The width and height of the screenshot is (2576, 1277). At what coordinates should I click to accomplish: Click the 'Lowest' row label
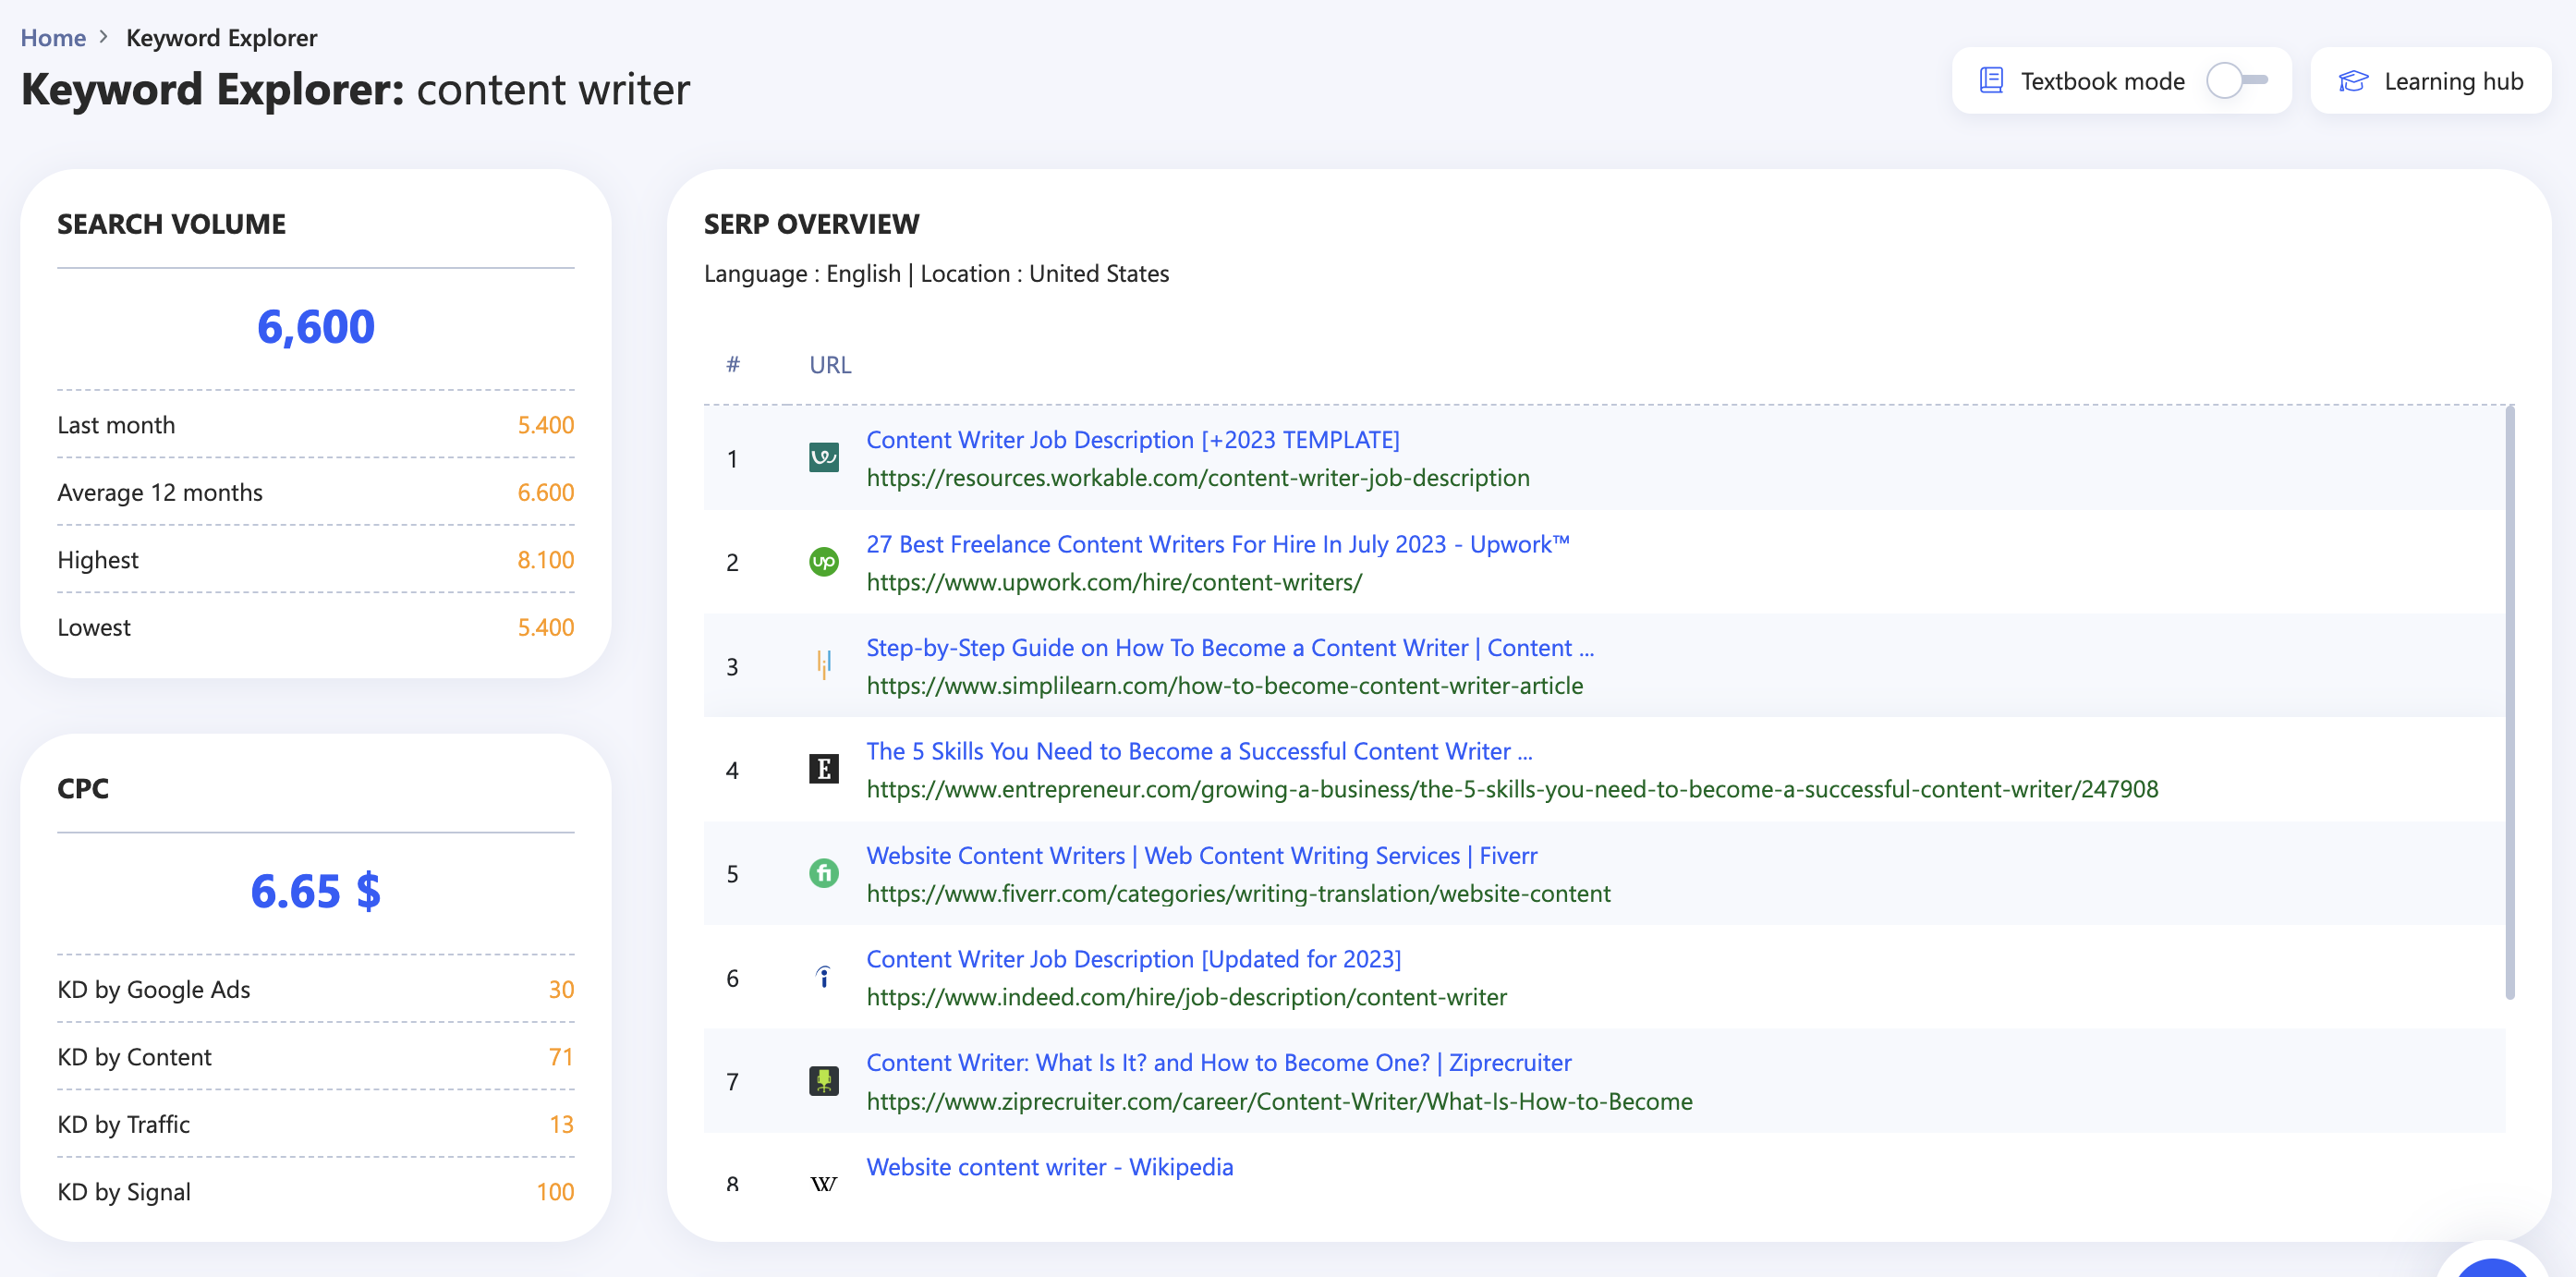(94, 627)
